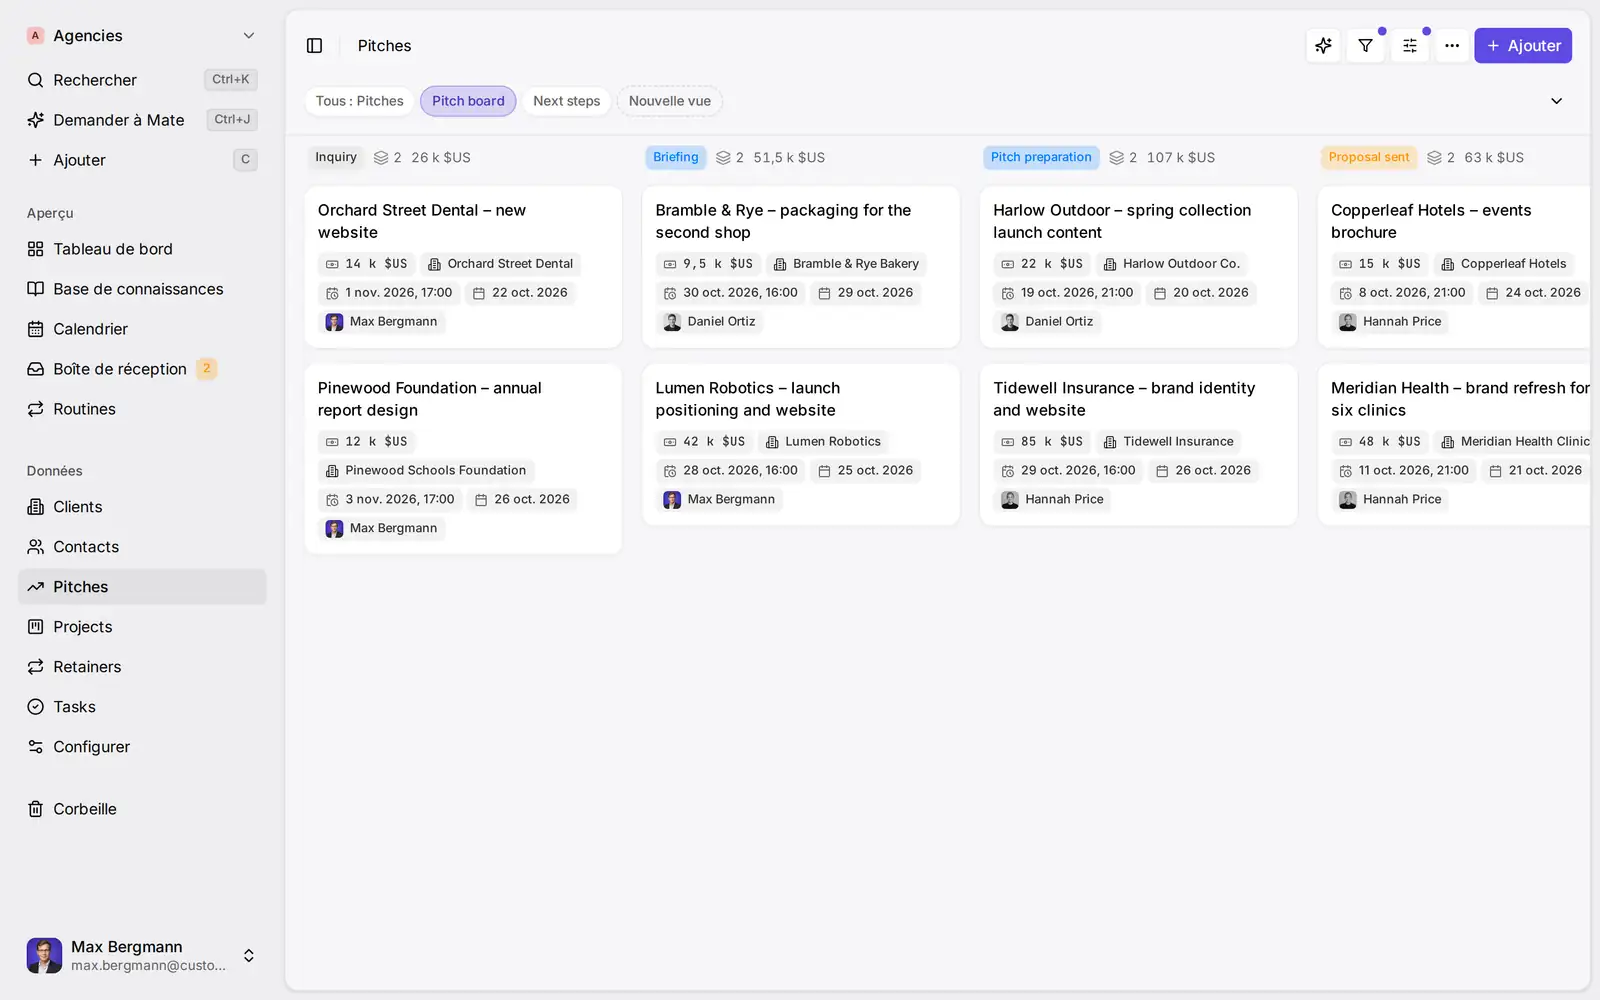Go to Calendrier
Viewport: 1600px width, 1000px height.
(x=142, y=329)
